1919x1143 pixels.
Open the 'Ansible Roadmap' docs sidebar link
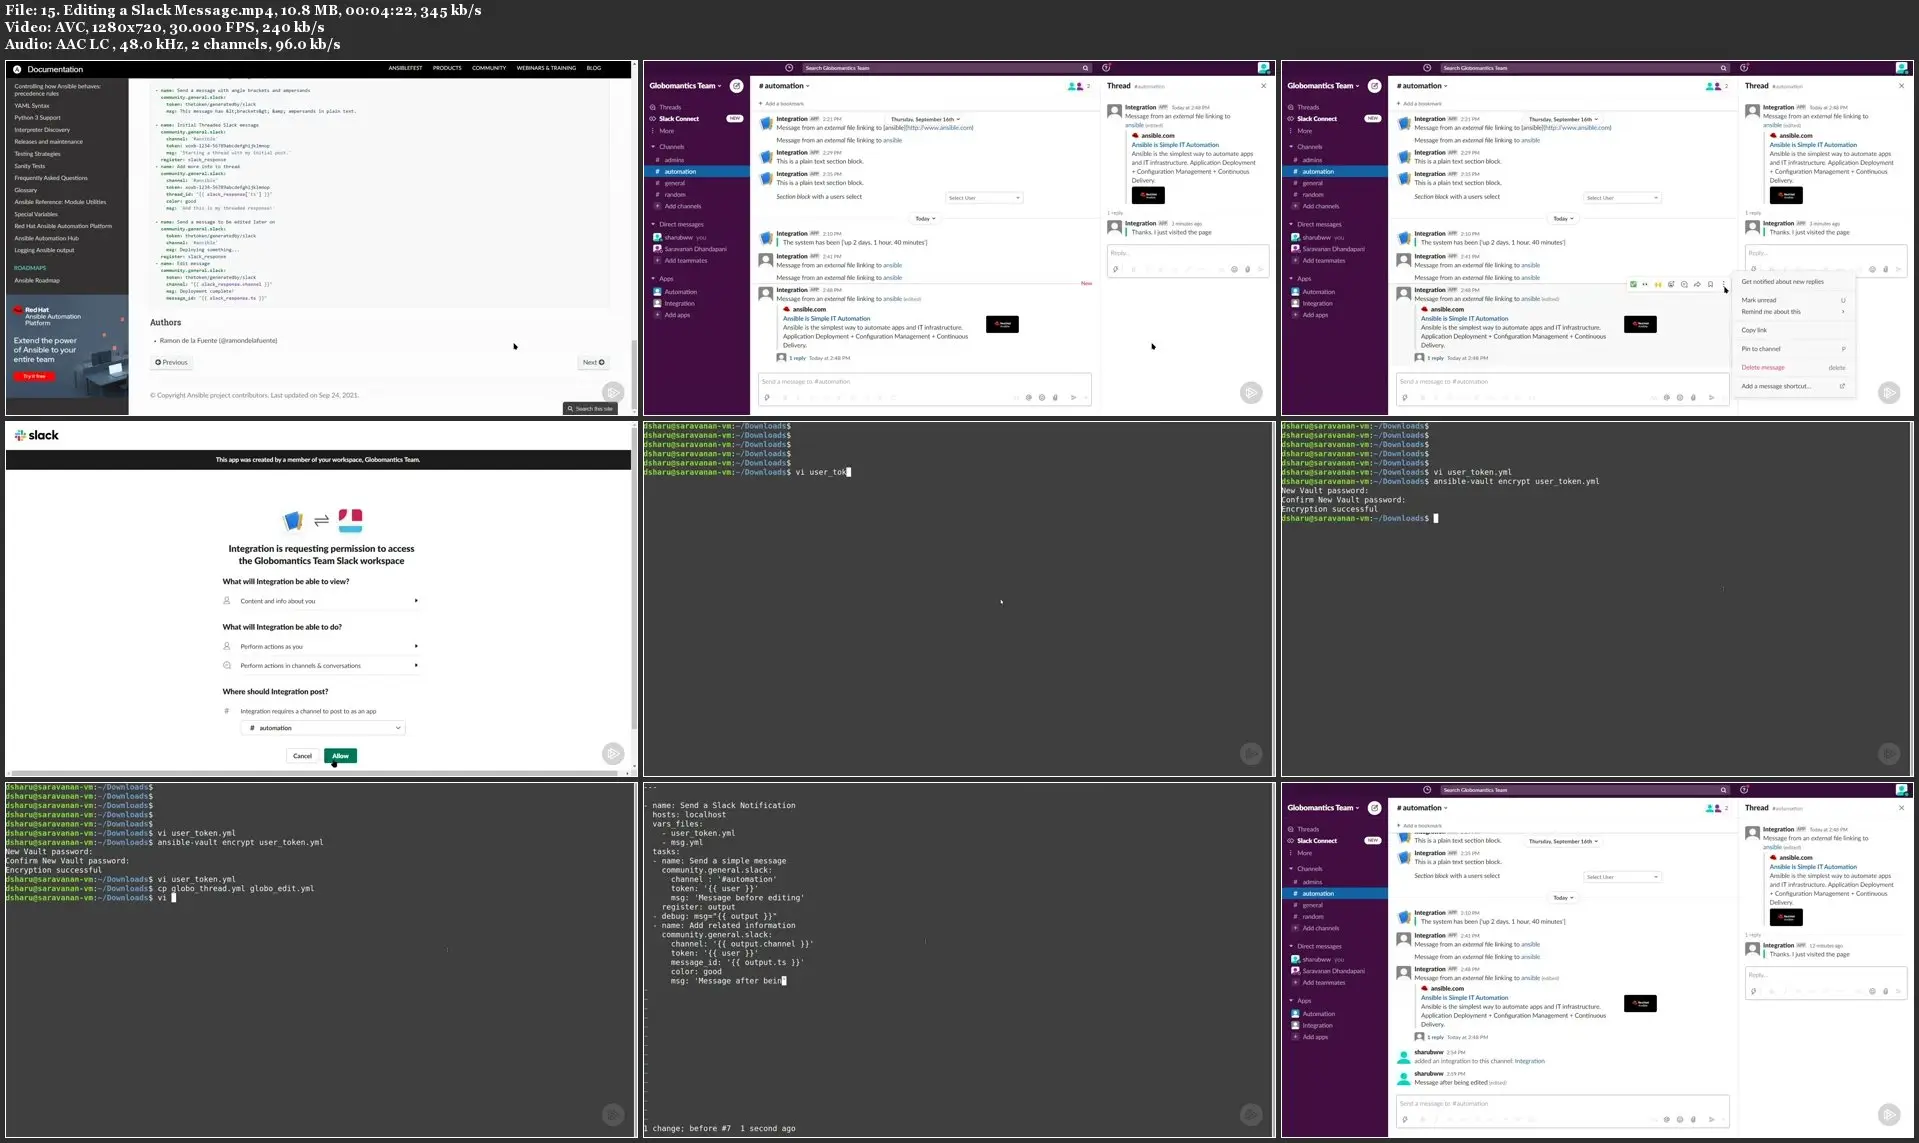tap(37, 281)
